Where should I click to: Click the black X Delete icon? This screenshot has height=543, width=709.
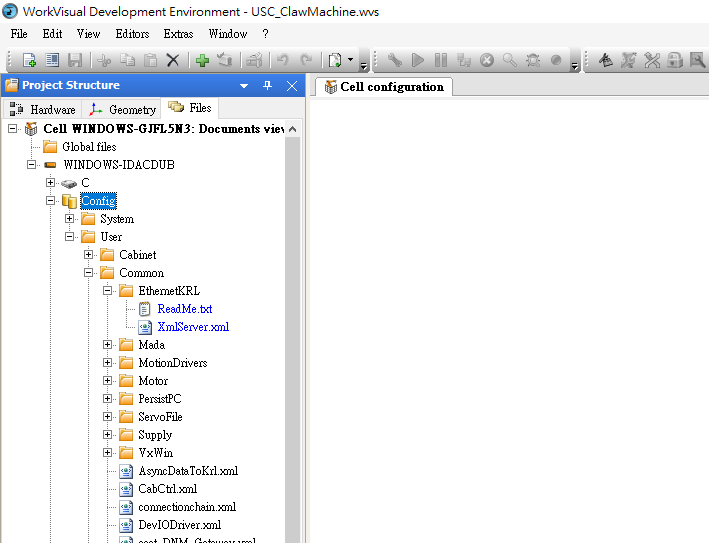[x=173, y=60]
